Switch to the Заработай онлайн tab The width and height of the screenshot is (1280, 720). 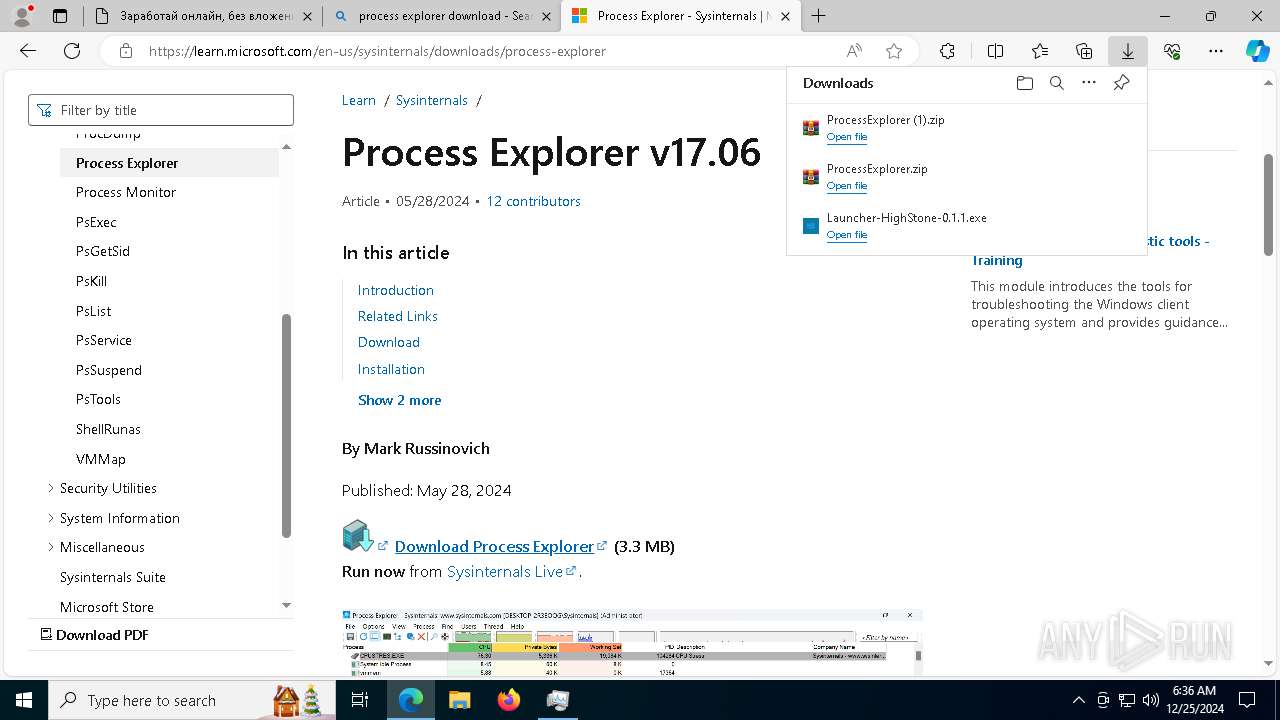pyautogui.click(x=201, y=16)
